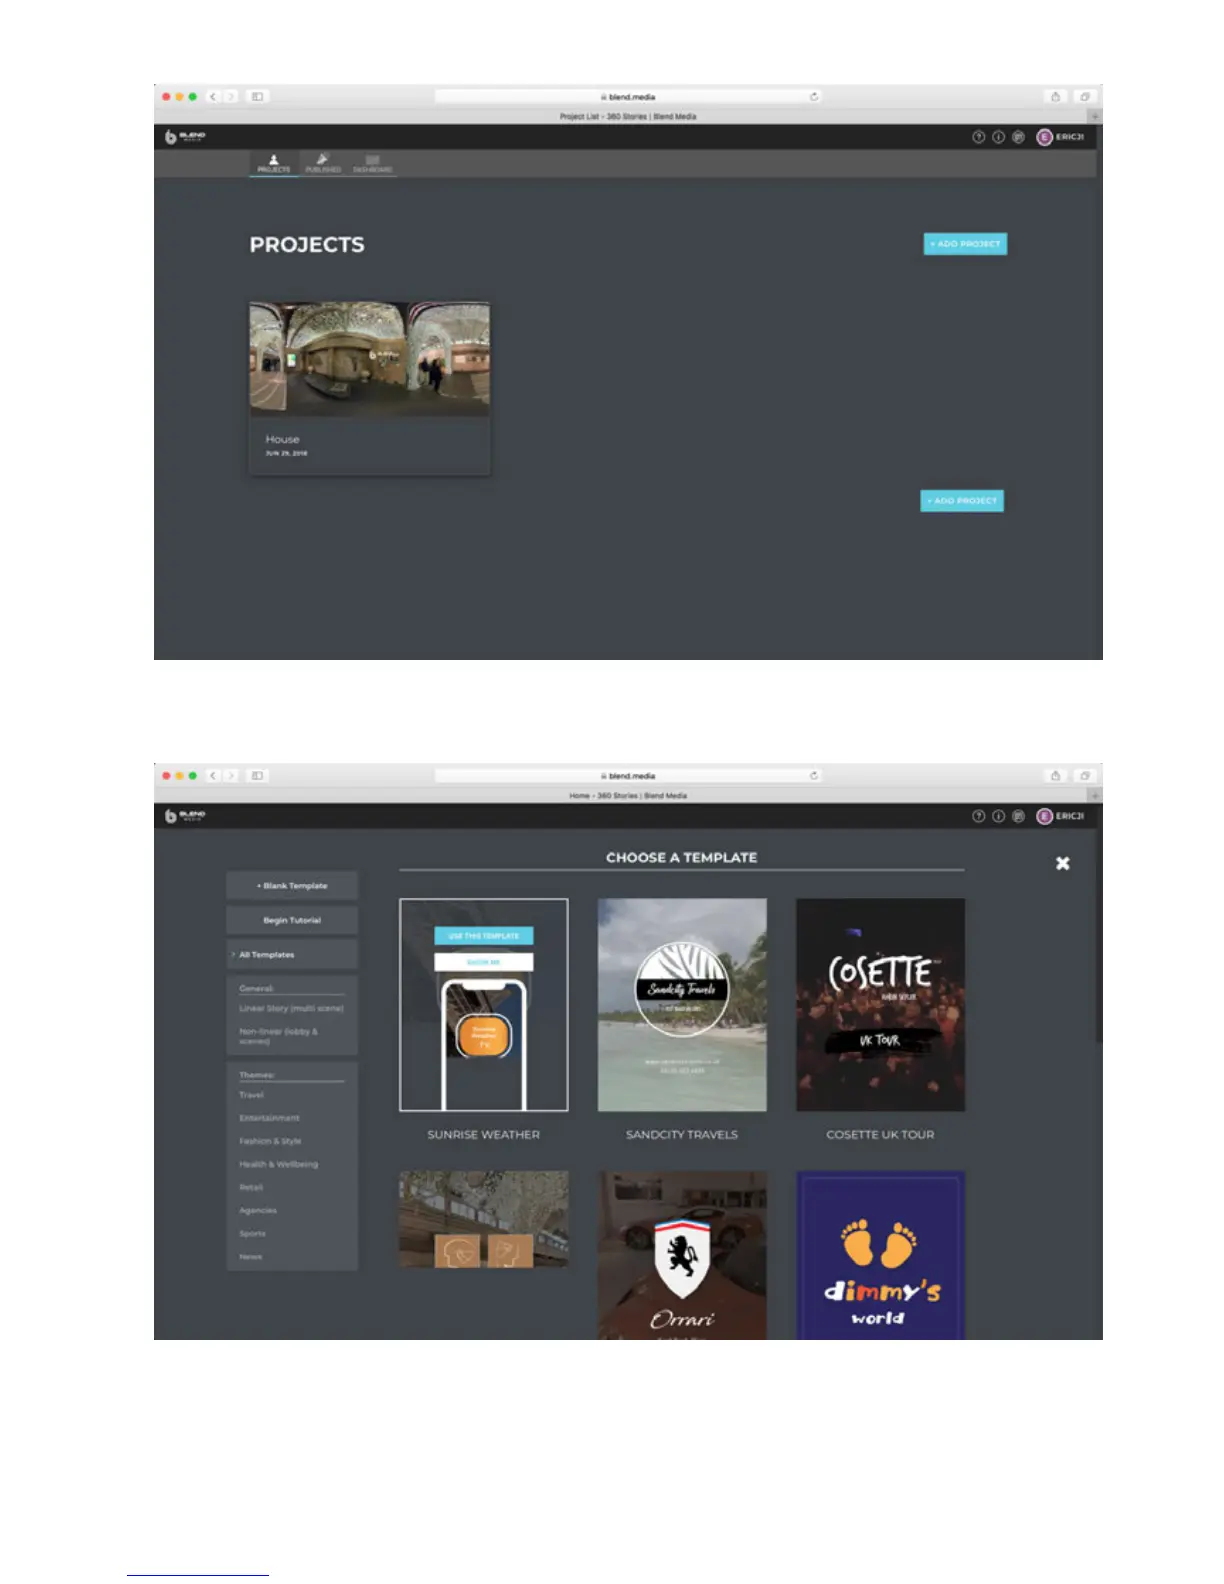Screen dimensions: 1224x1584
Task: Select Fashion & Style theme filter
Action: click(270, 1141)
